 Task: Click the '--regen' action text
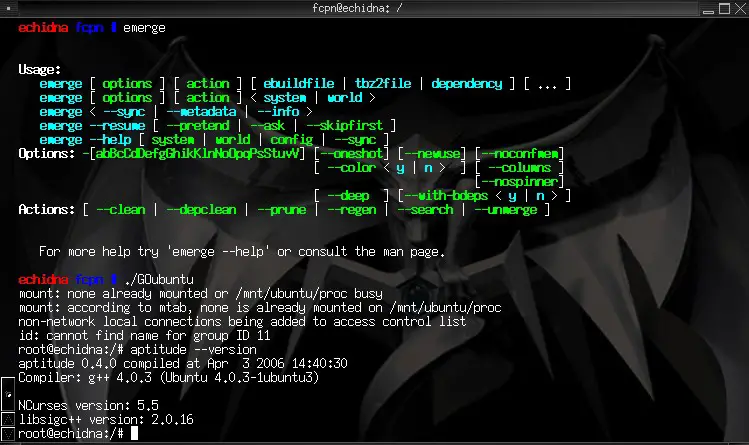coord(352,210)
